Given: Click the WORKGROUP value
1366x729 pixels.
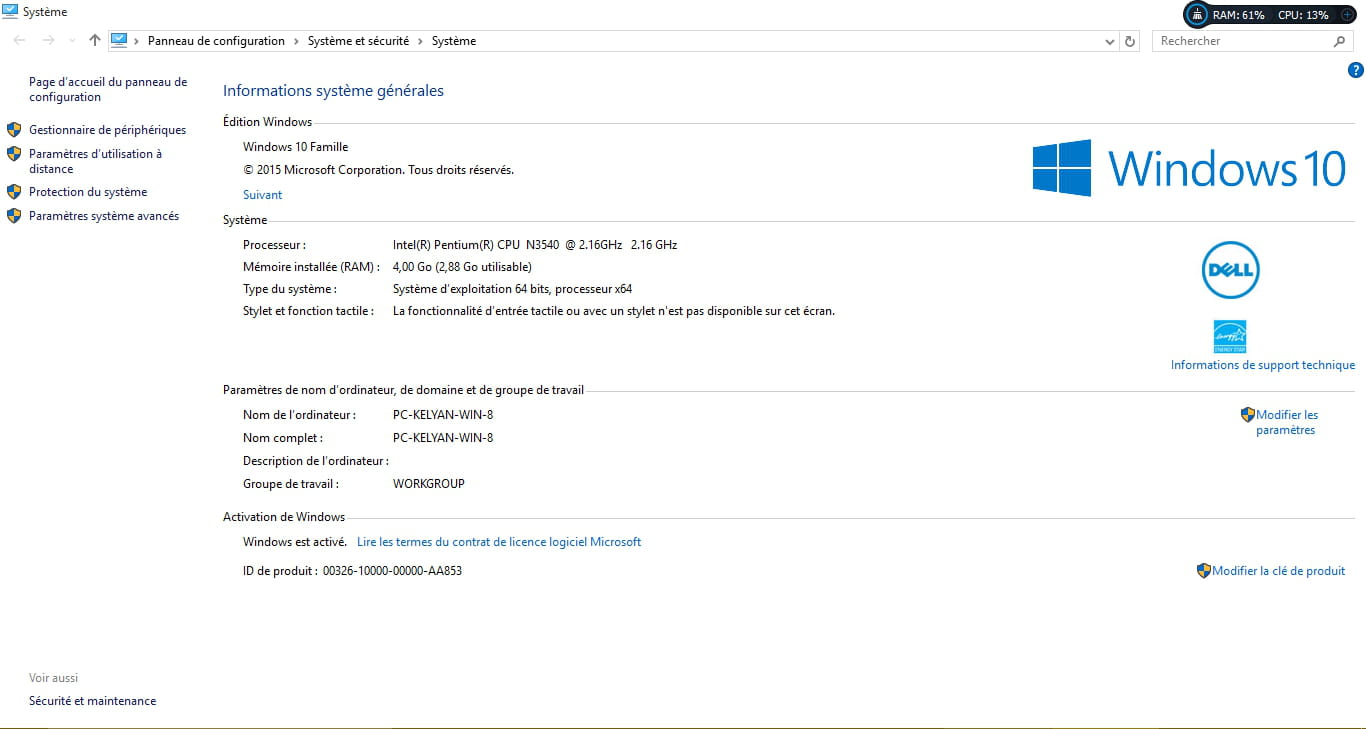Looking at the screenshot, I should click(429, 484).
